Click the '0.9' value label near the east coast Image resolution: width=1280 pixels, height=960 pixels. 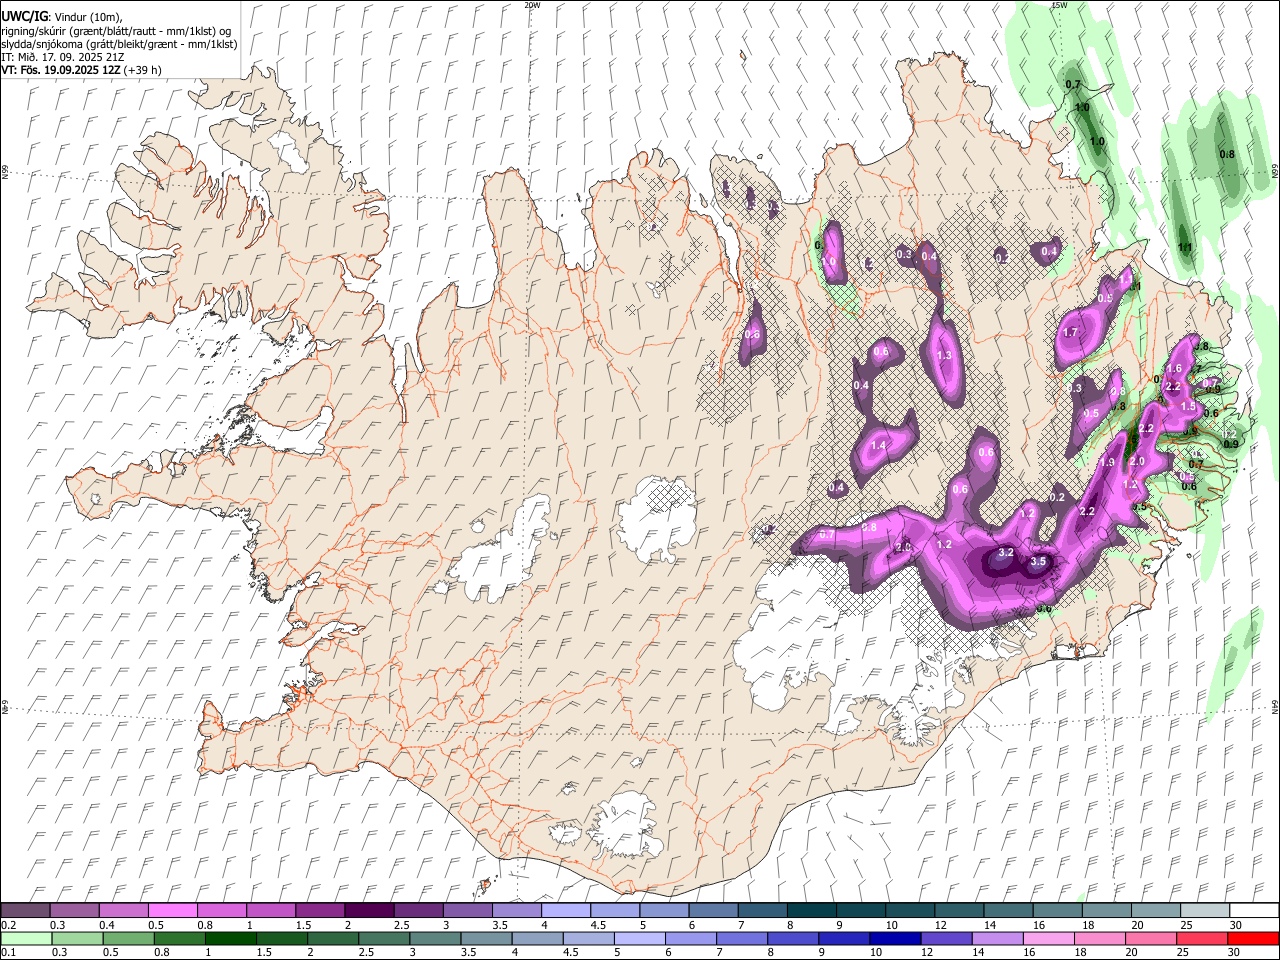[1232, 444]
